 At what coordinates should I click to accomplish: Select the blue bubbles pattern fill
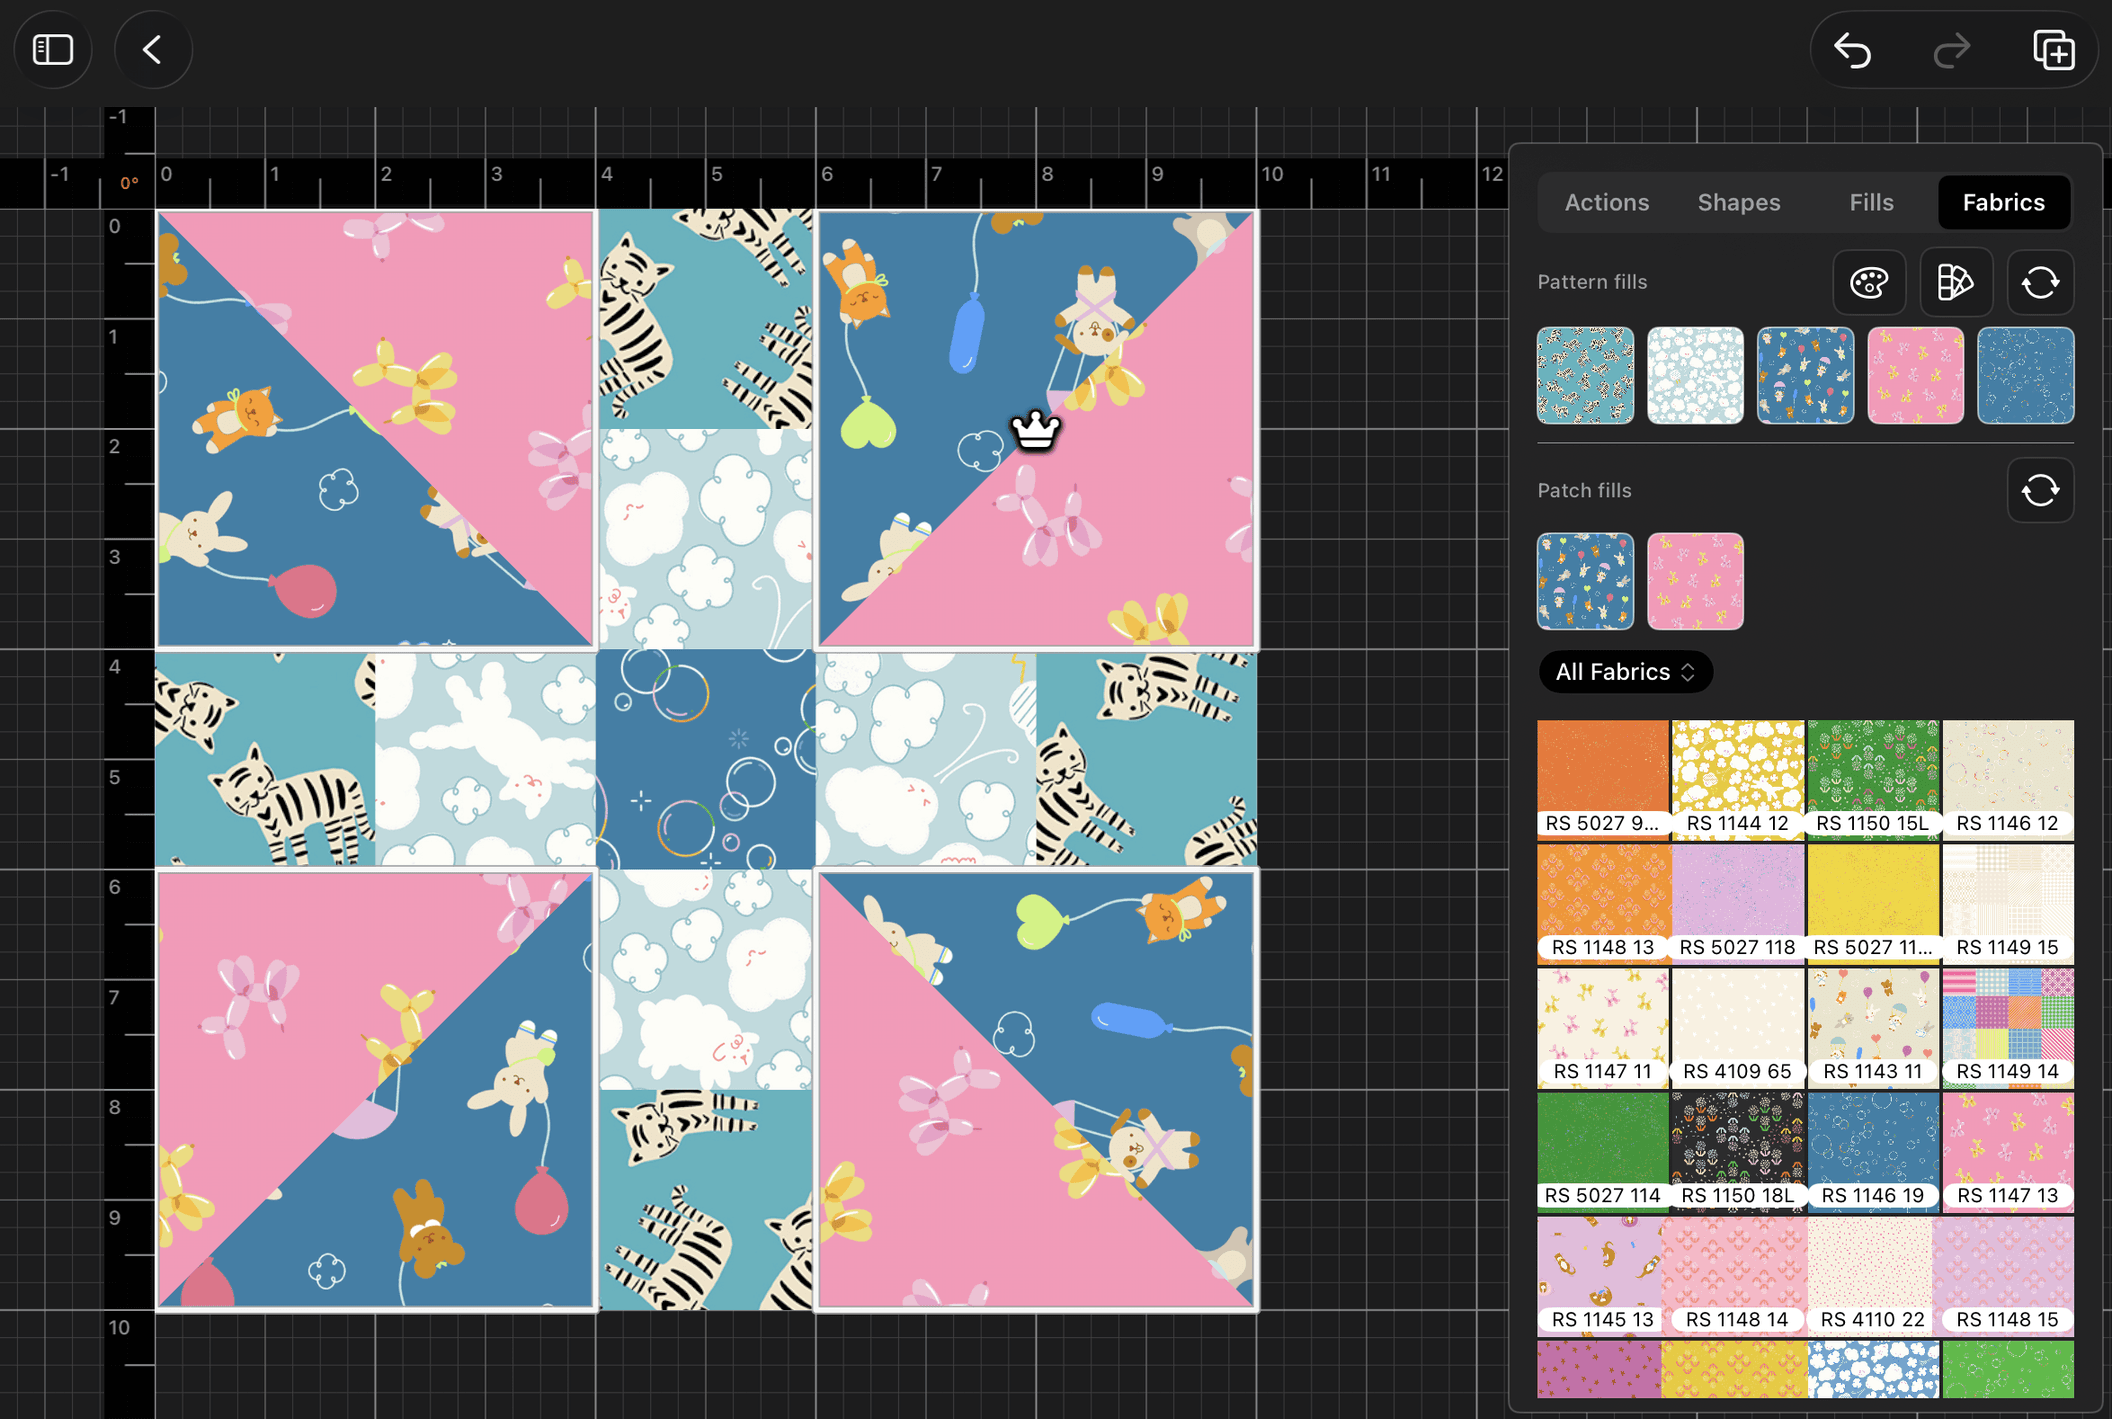pos(2025,375)
